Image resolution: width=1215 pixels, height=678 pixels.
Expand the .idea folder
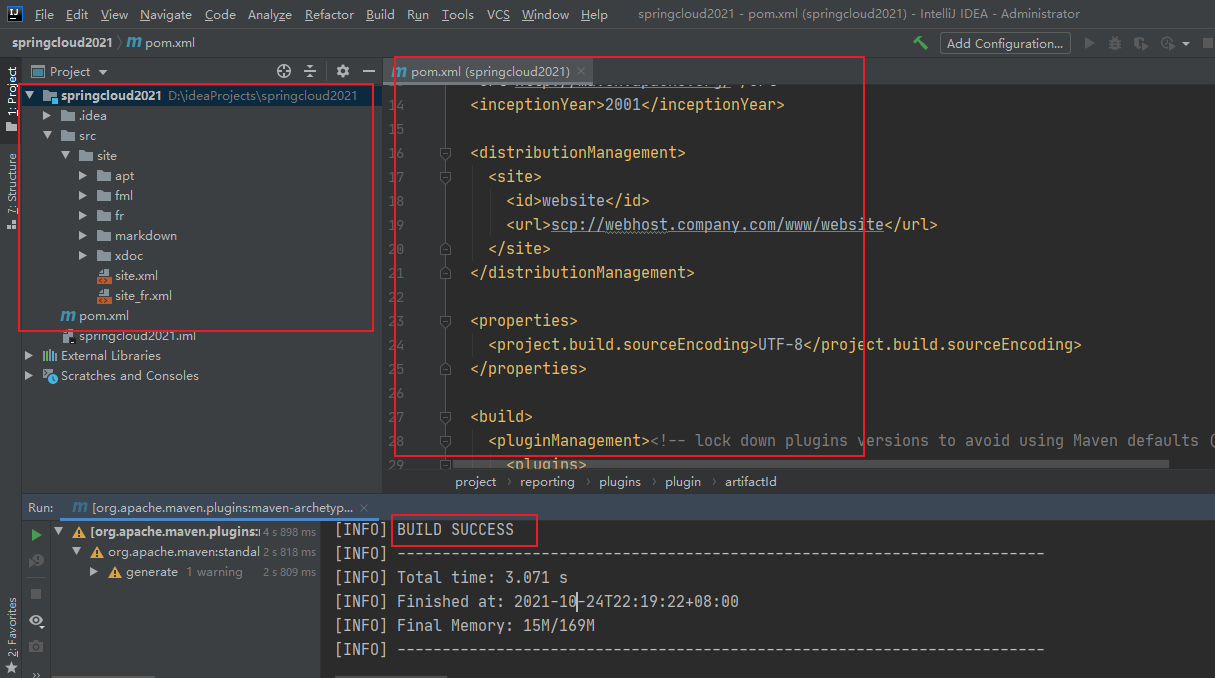46,116
